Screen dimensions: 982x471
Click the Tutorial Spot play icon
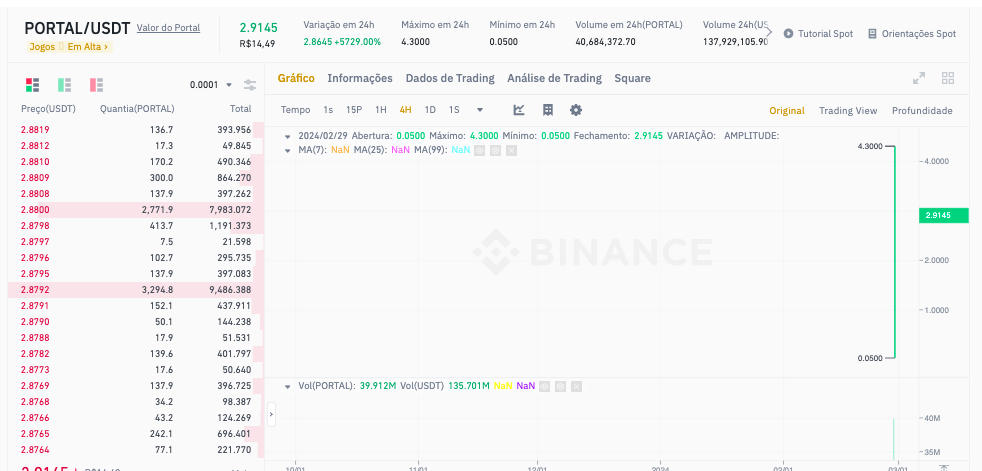tap(788, 34)
